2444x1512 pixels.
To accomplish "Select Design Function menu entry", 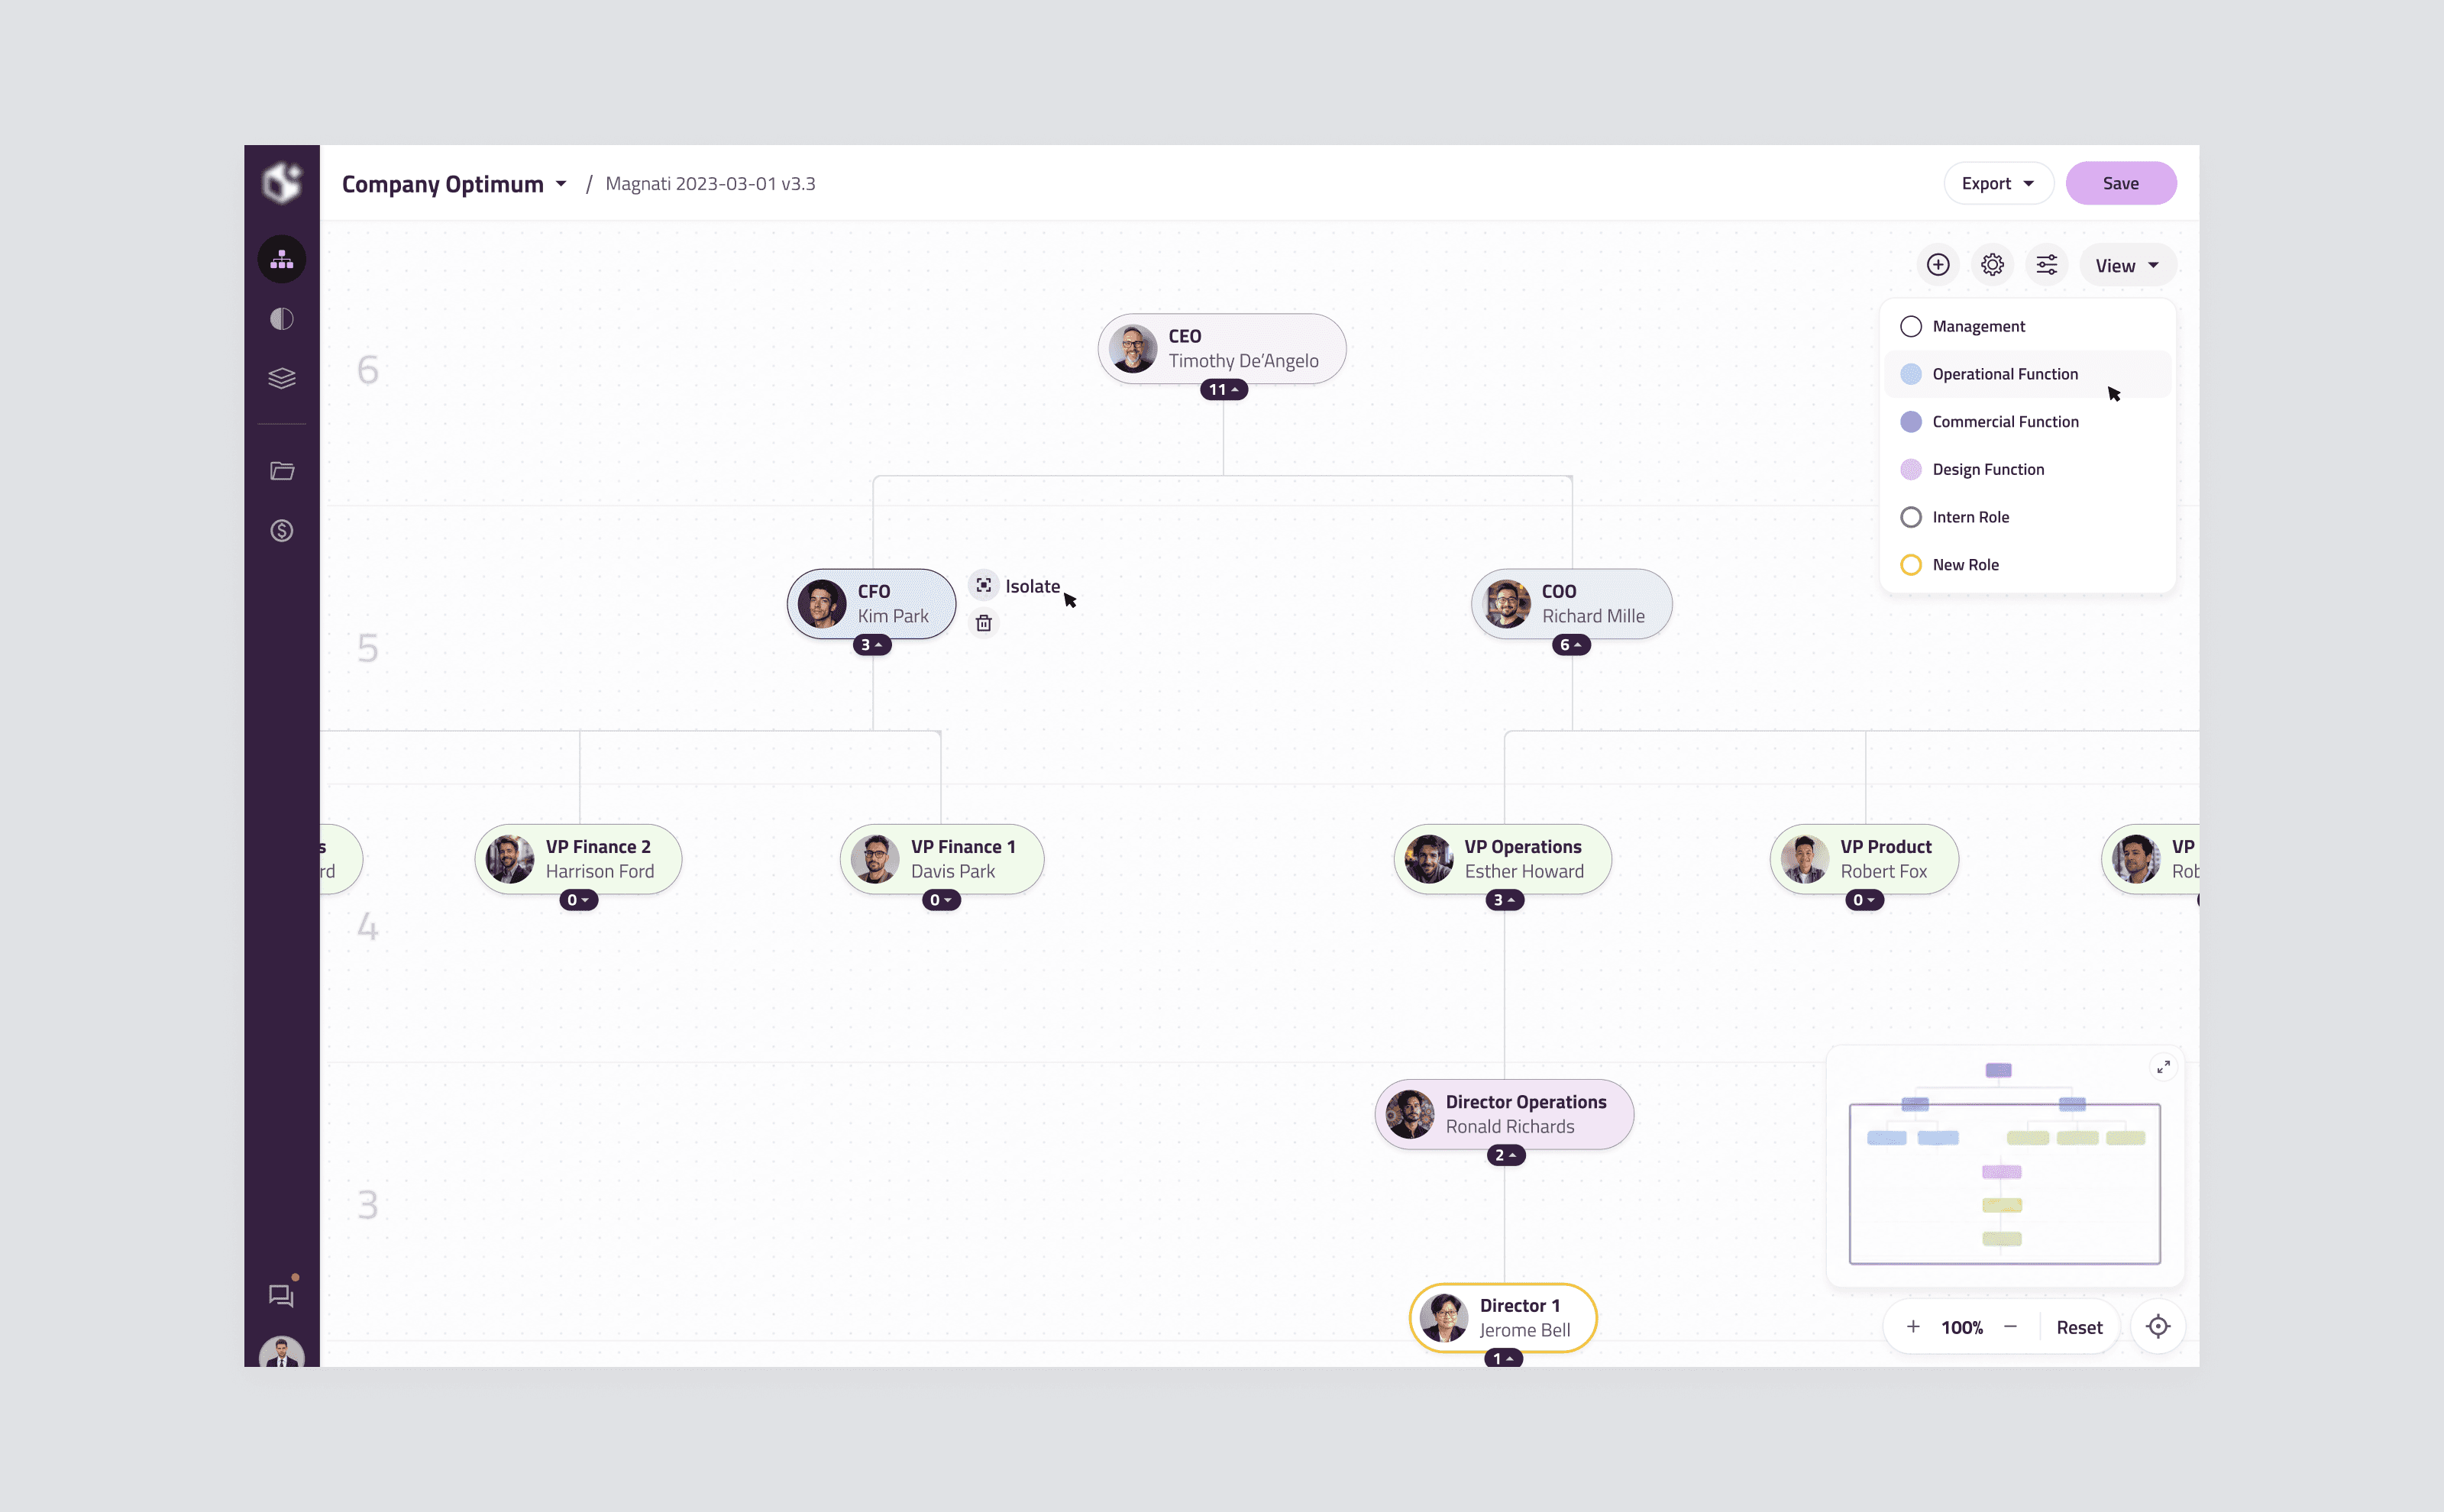I will [x=2028, y=469].
